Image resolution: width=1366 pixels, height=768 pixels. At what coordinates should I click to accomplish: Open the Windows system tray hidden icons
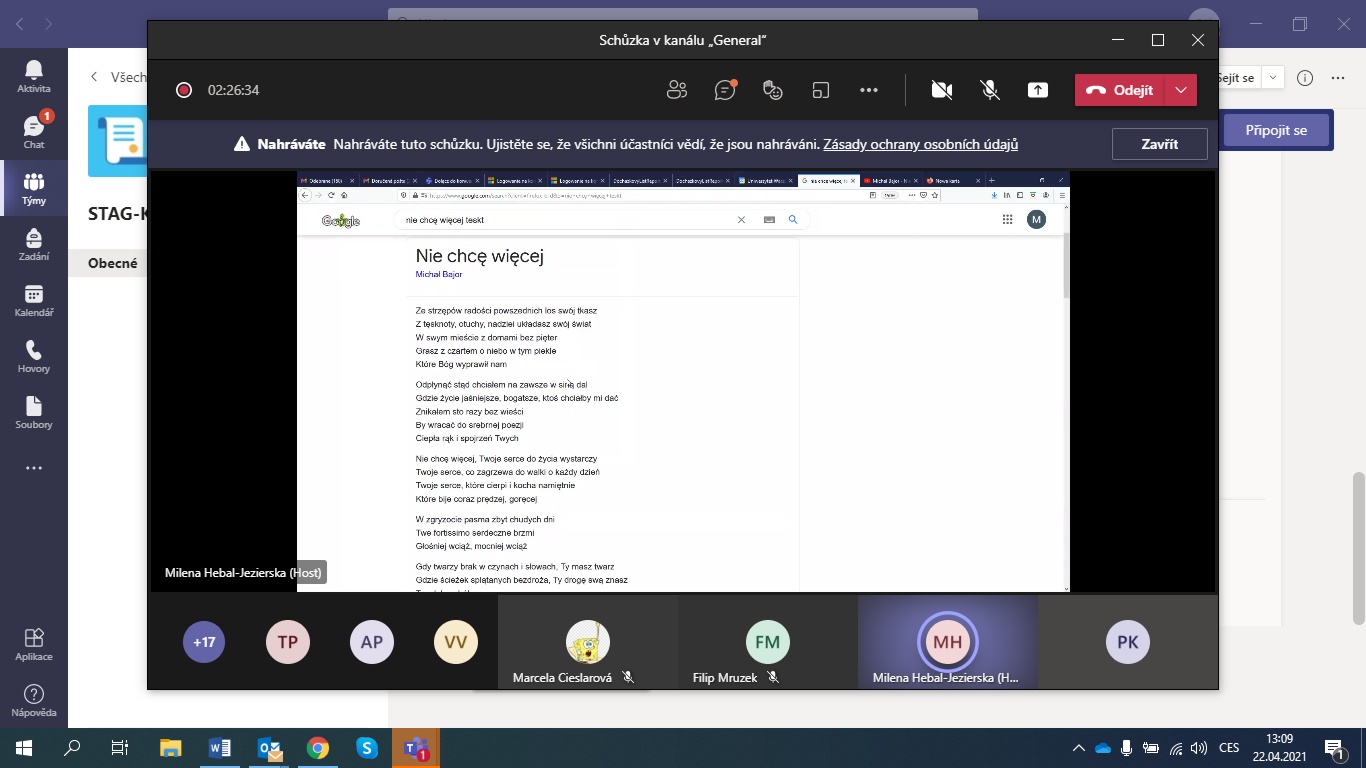1078,748
